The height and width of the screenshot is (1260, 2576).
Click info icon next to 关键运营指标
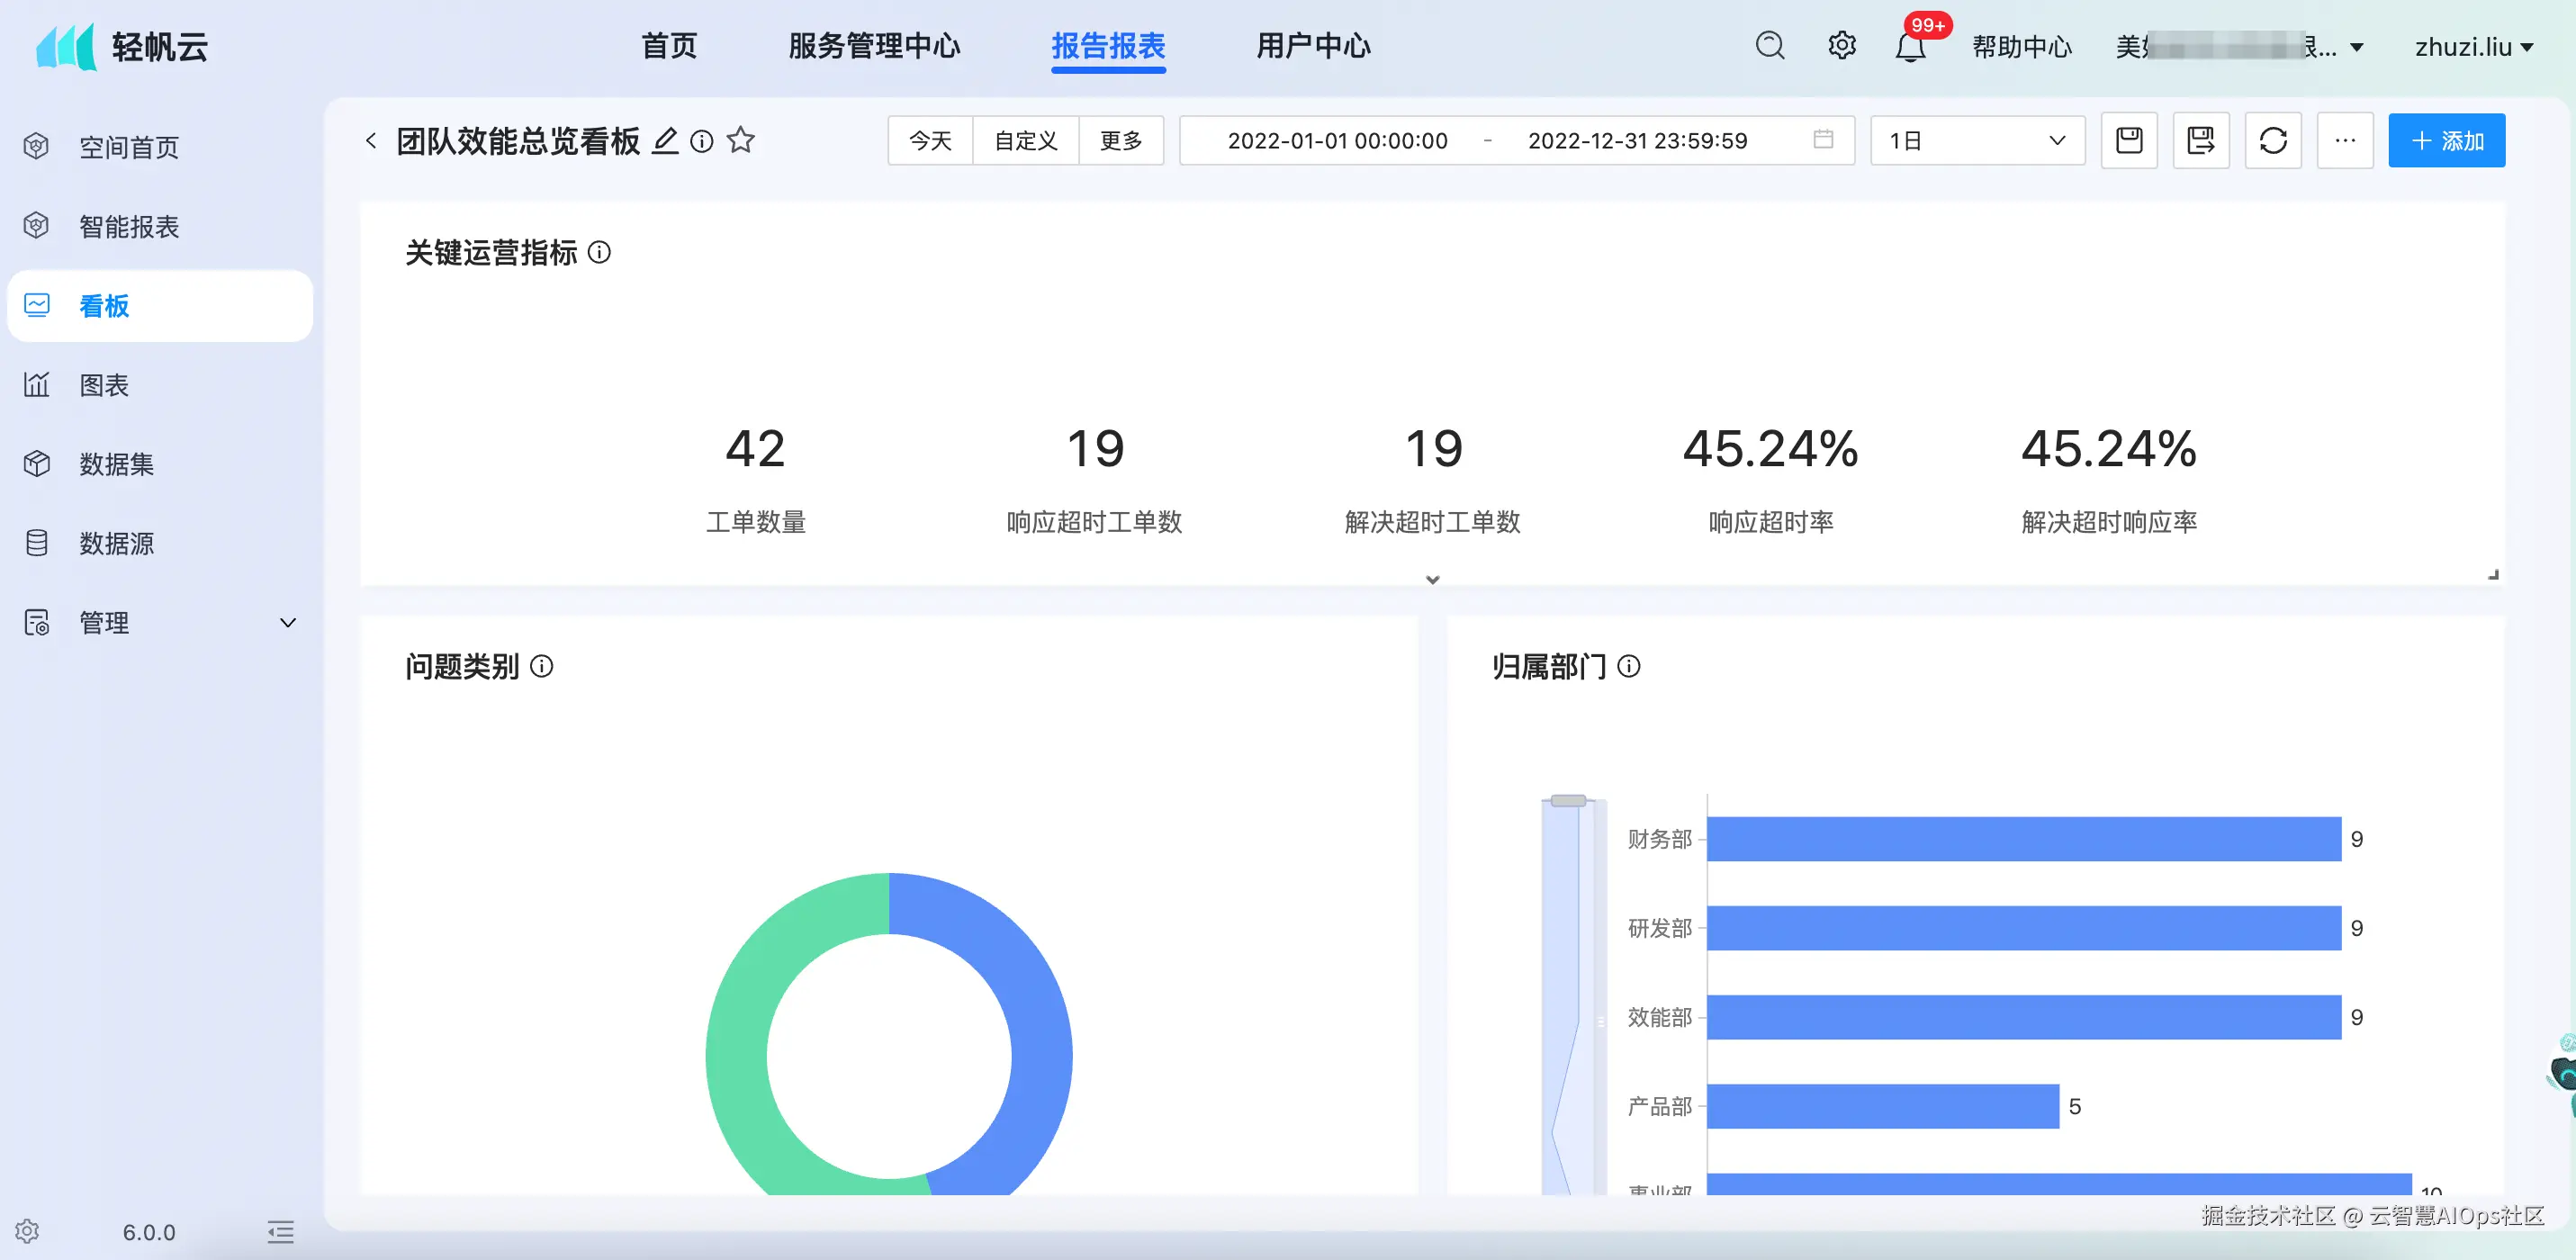599,253
